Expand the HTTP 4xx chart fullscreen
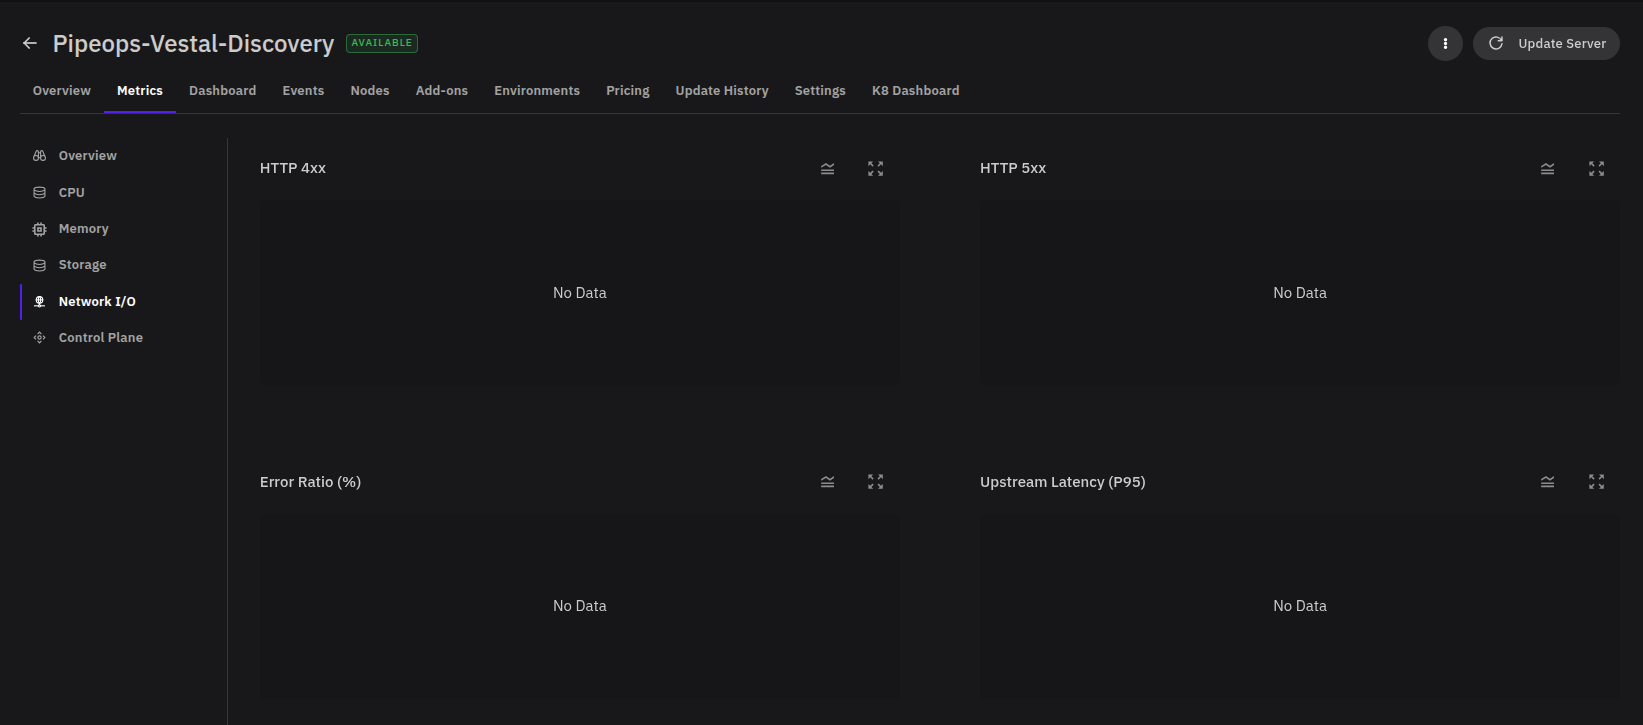 pos(876,169)
